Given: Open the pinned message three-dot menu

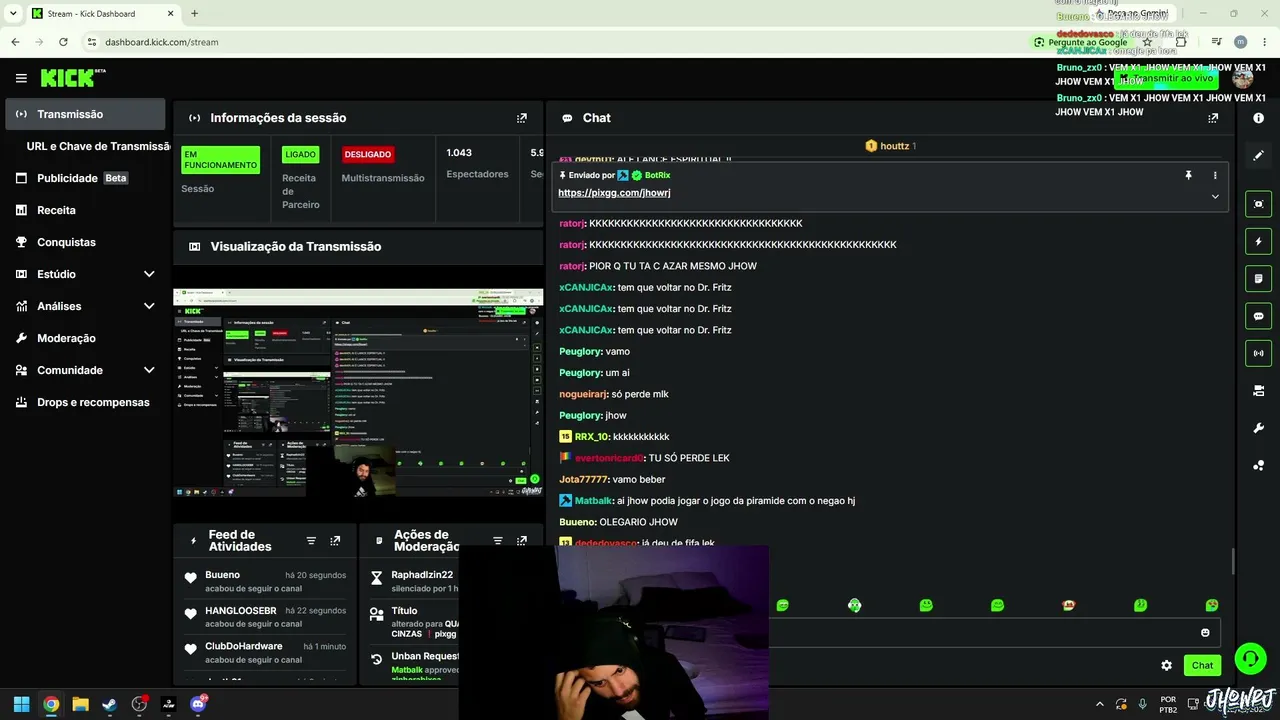Looking at the screenshot, I should (x=1215, y=175).
